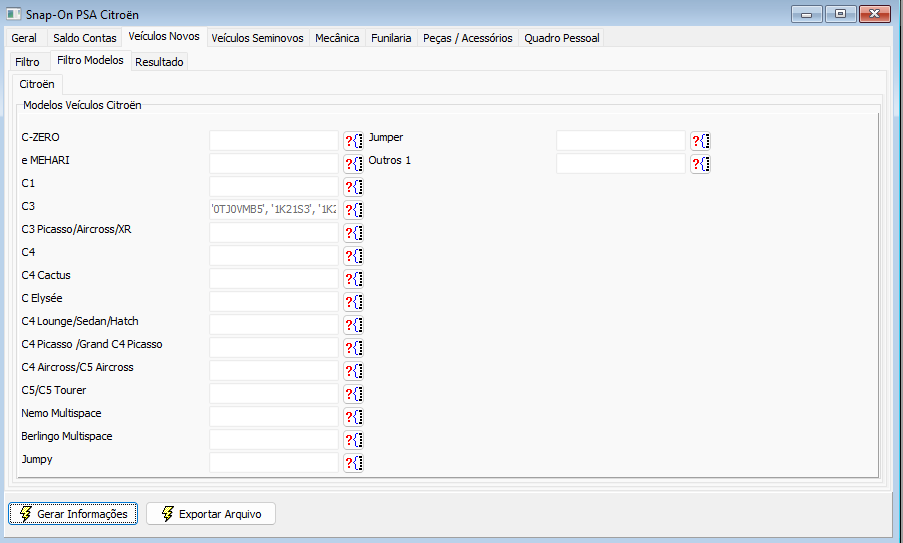Click the C4 input field
This screenshot has height=543, width=903.
pos(274,256)
